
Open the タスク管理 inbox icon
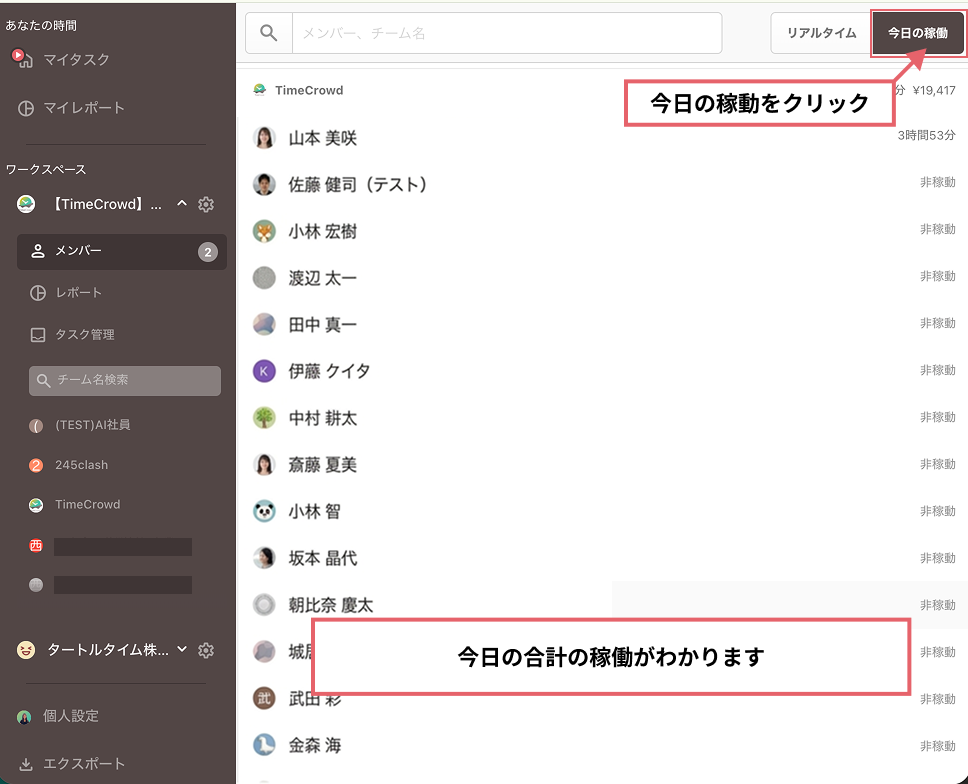tap(38, 335)
